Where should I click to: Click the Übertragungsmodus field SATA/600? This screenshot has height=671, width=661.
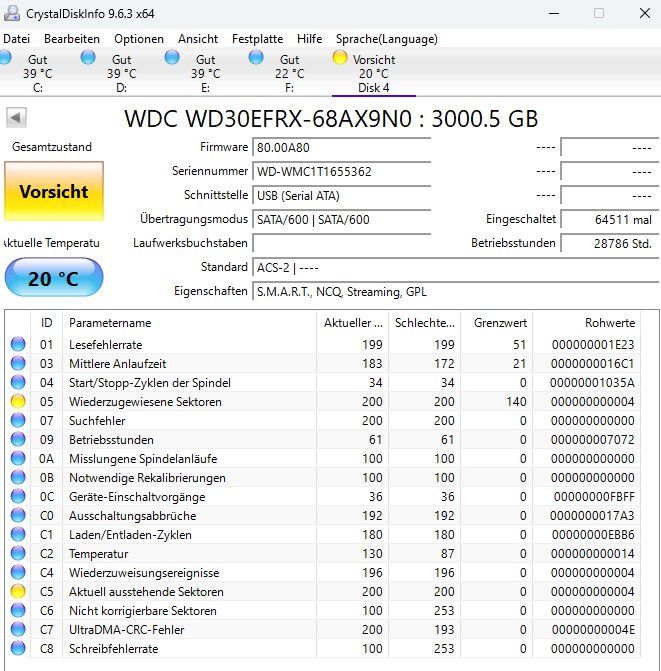coord(341,220)
